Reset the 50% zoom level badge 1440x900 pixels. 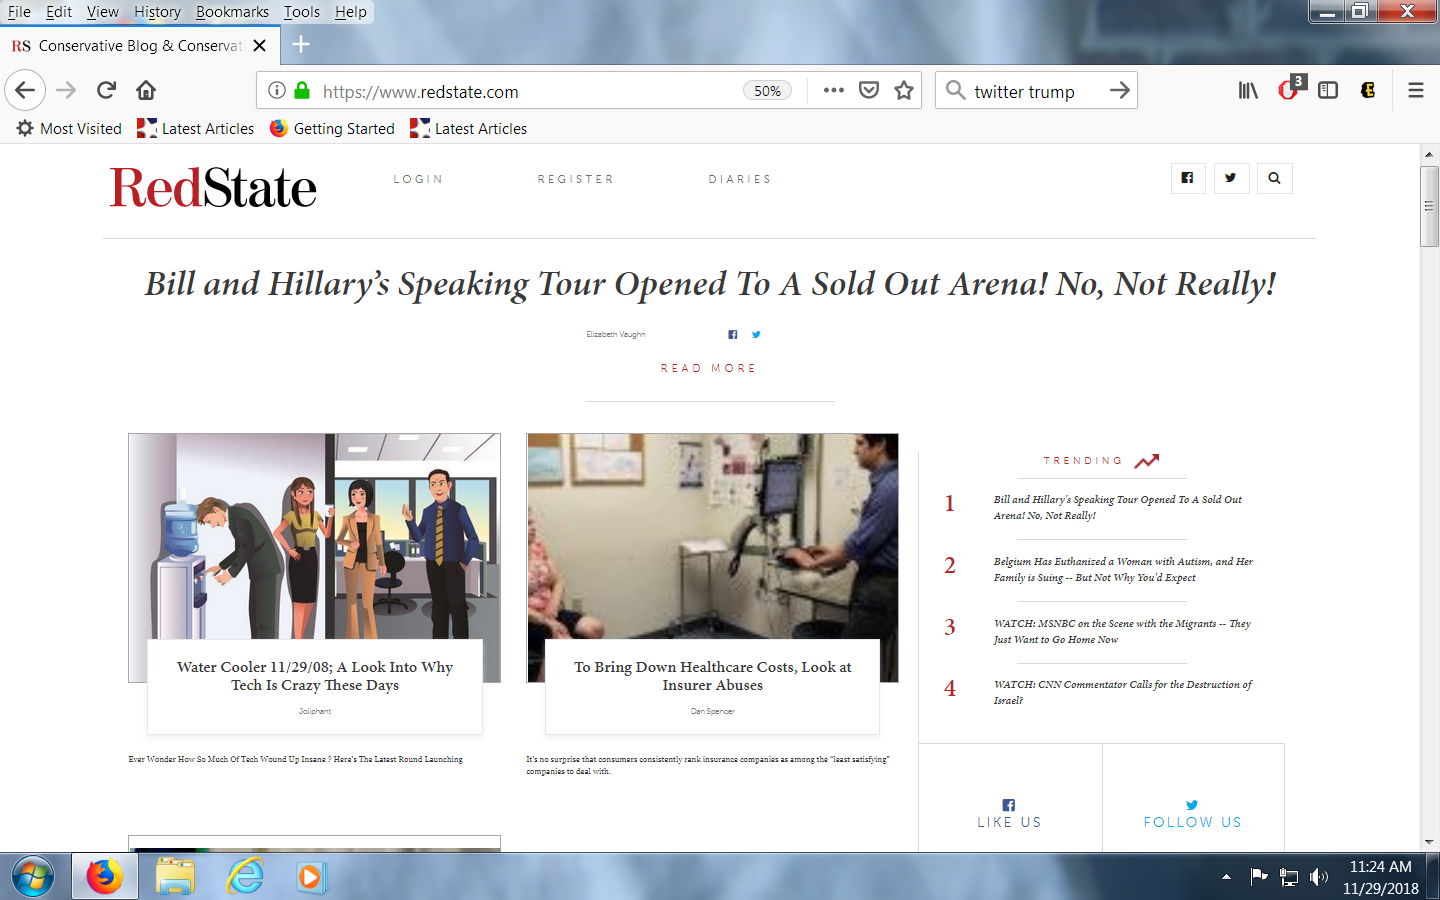tap(767, 91)
